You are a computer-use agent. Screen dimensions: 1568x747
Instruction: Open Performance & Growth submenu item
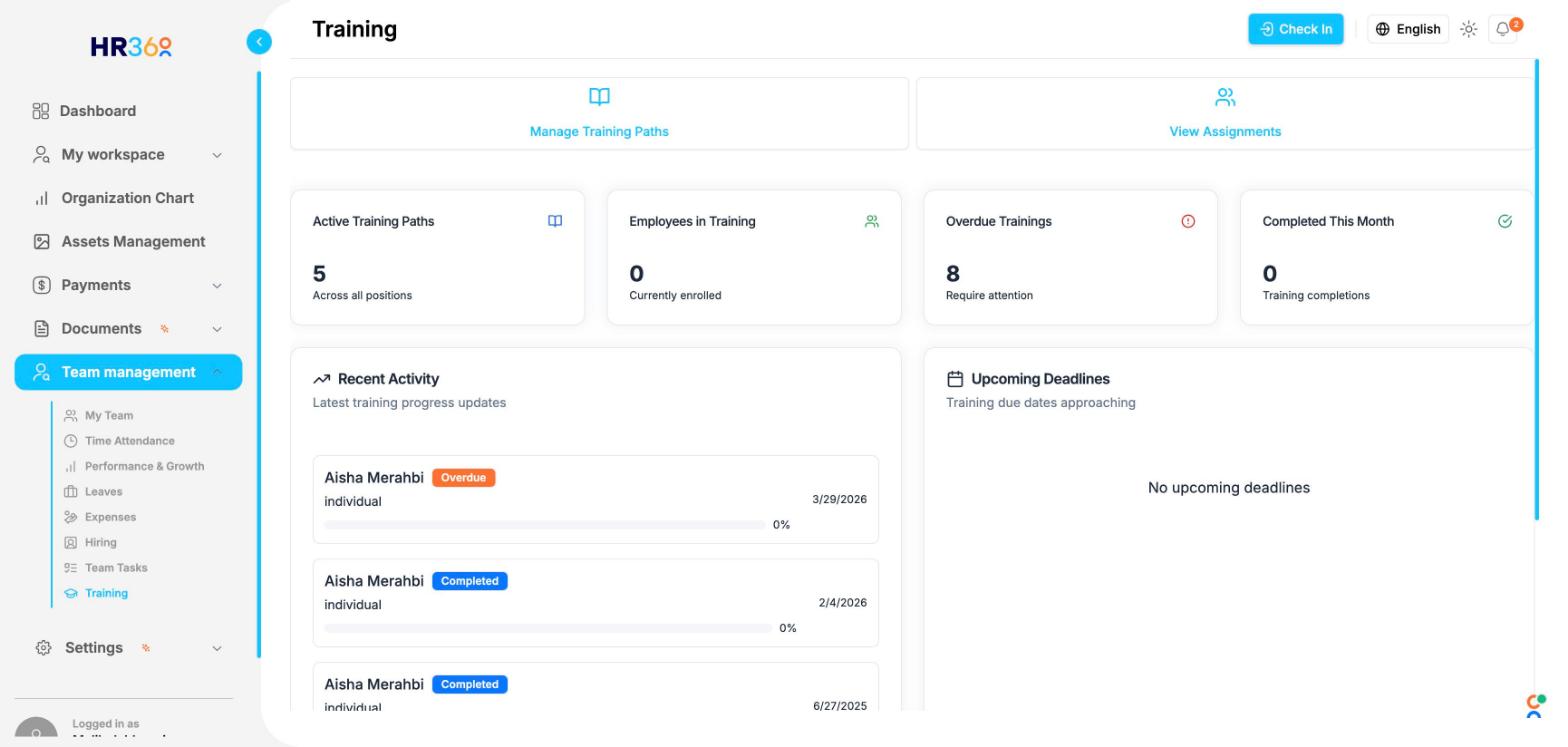[x=144, y=466]
